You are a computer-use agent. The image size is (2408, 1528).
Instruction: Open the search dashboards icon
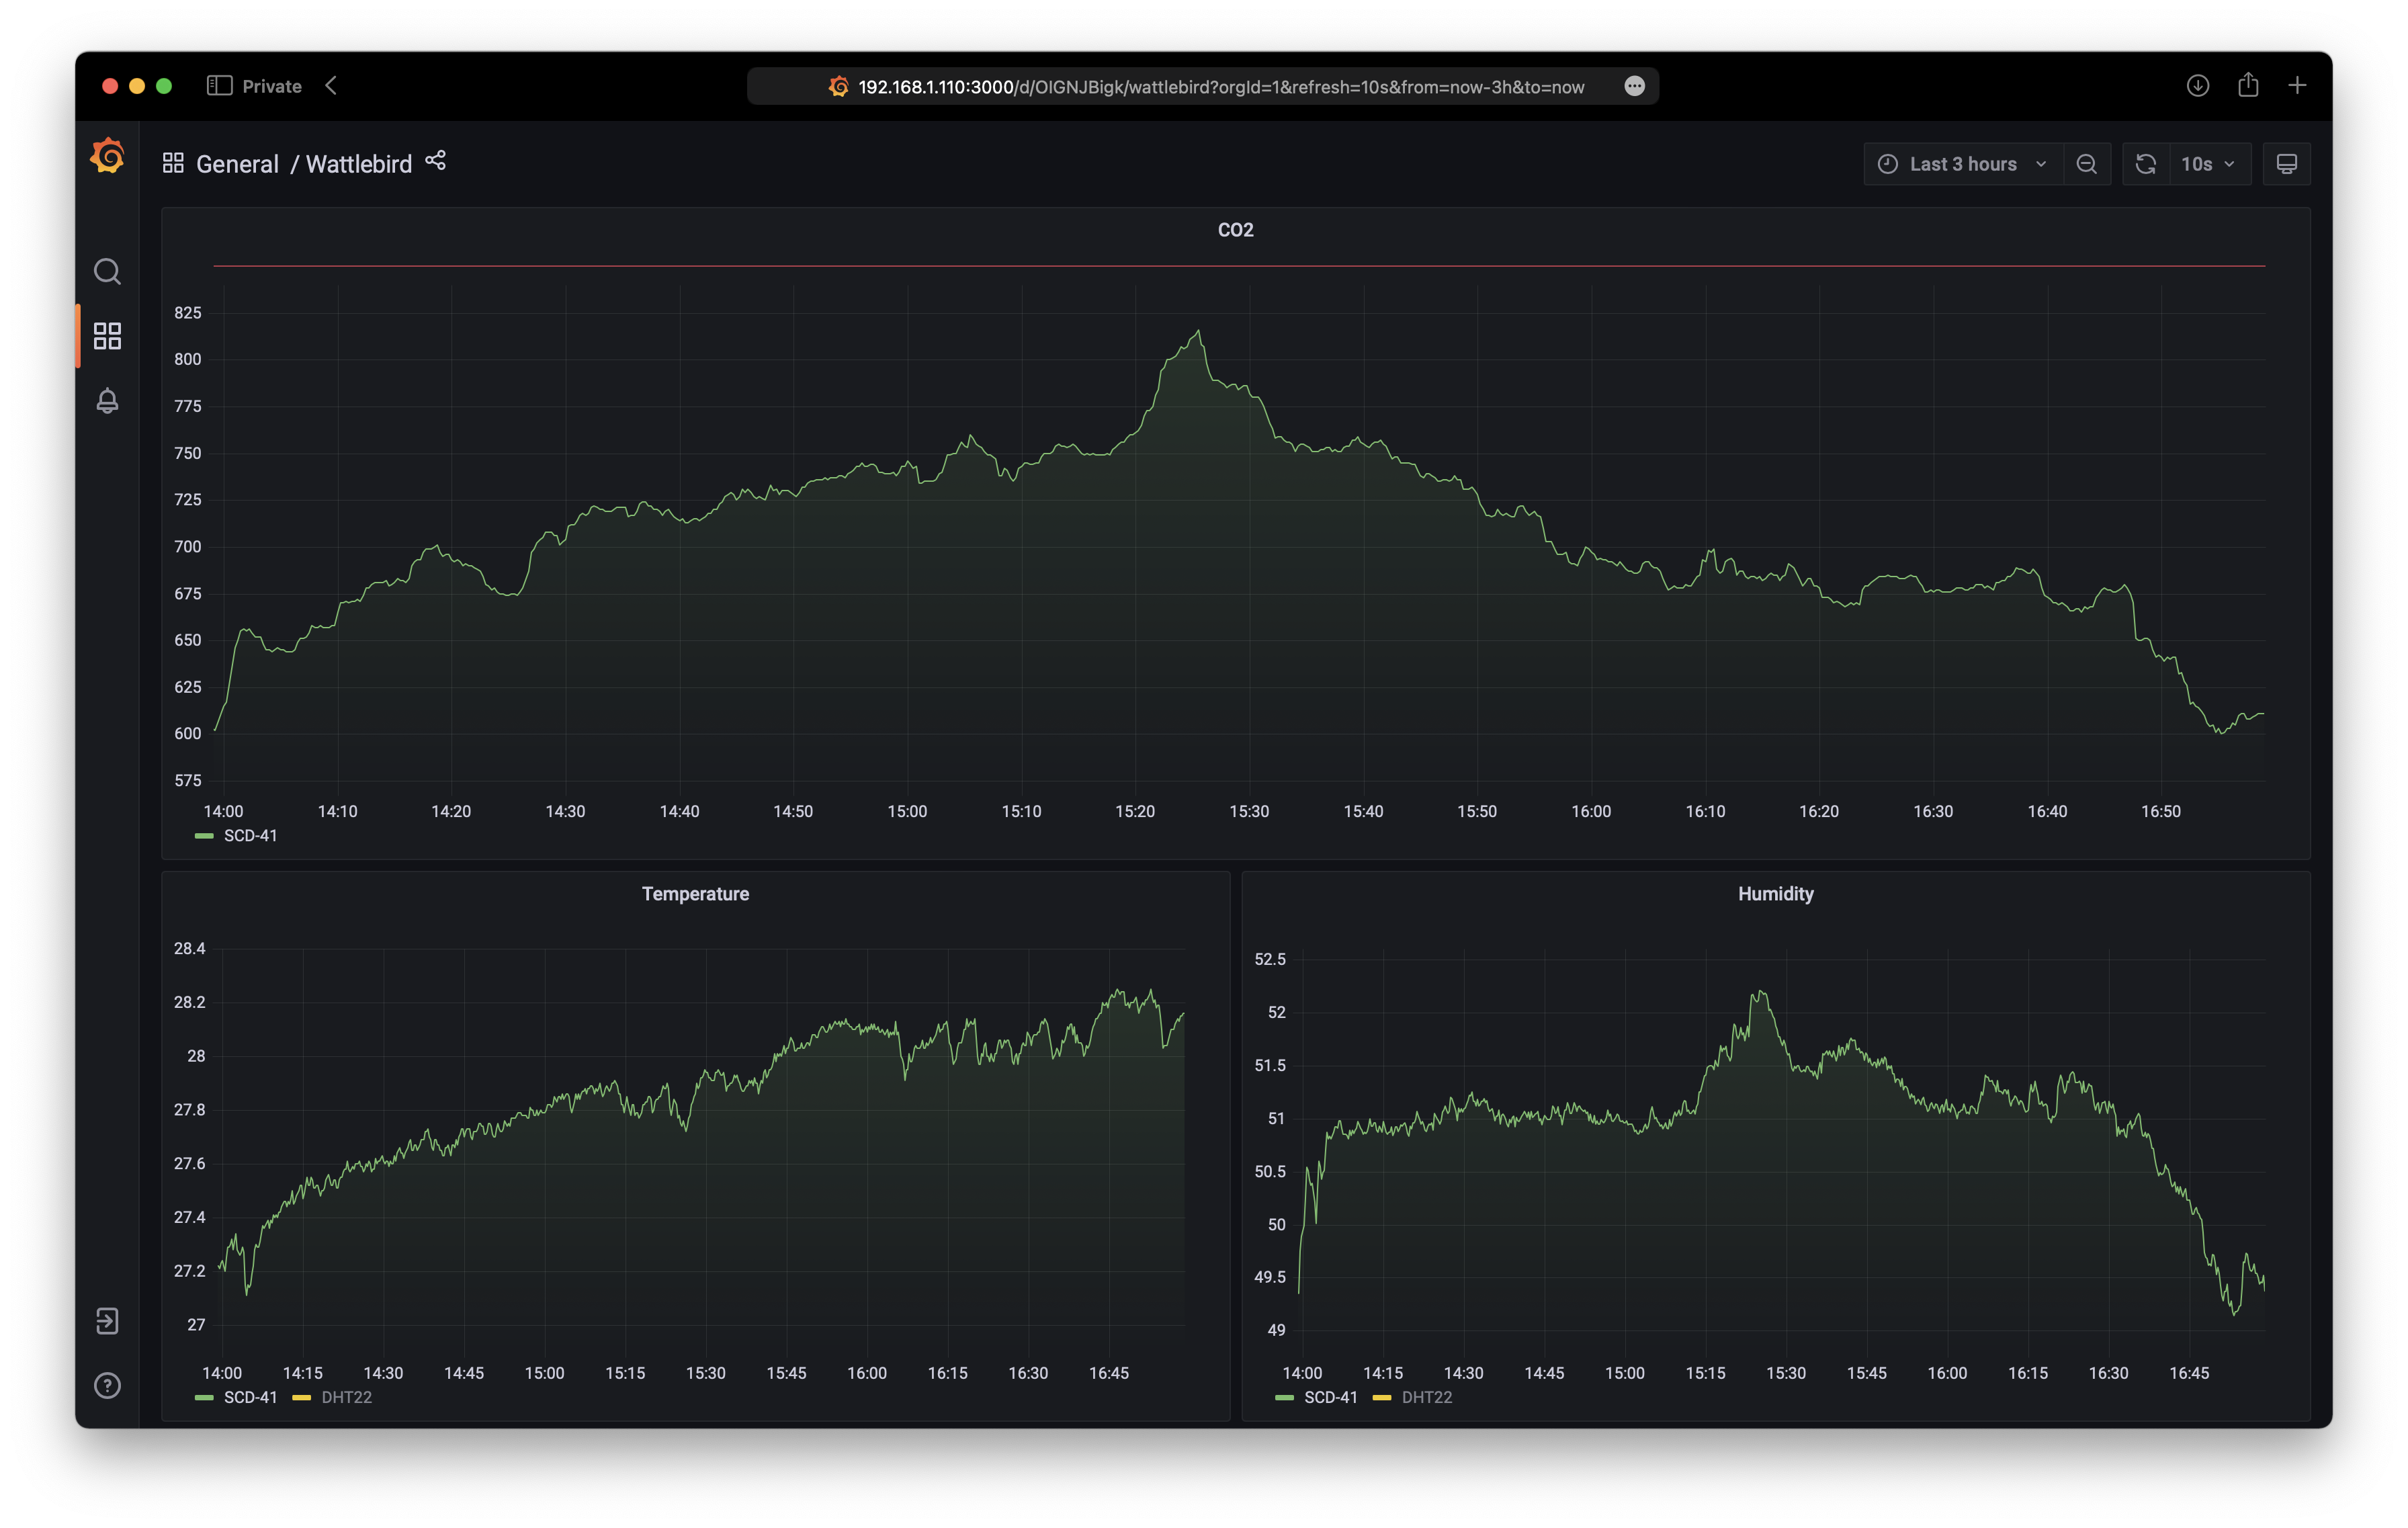107,272
